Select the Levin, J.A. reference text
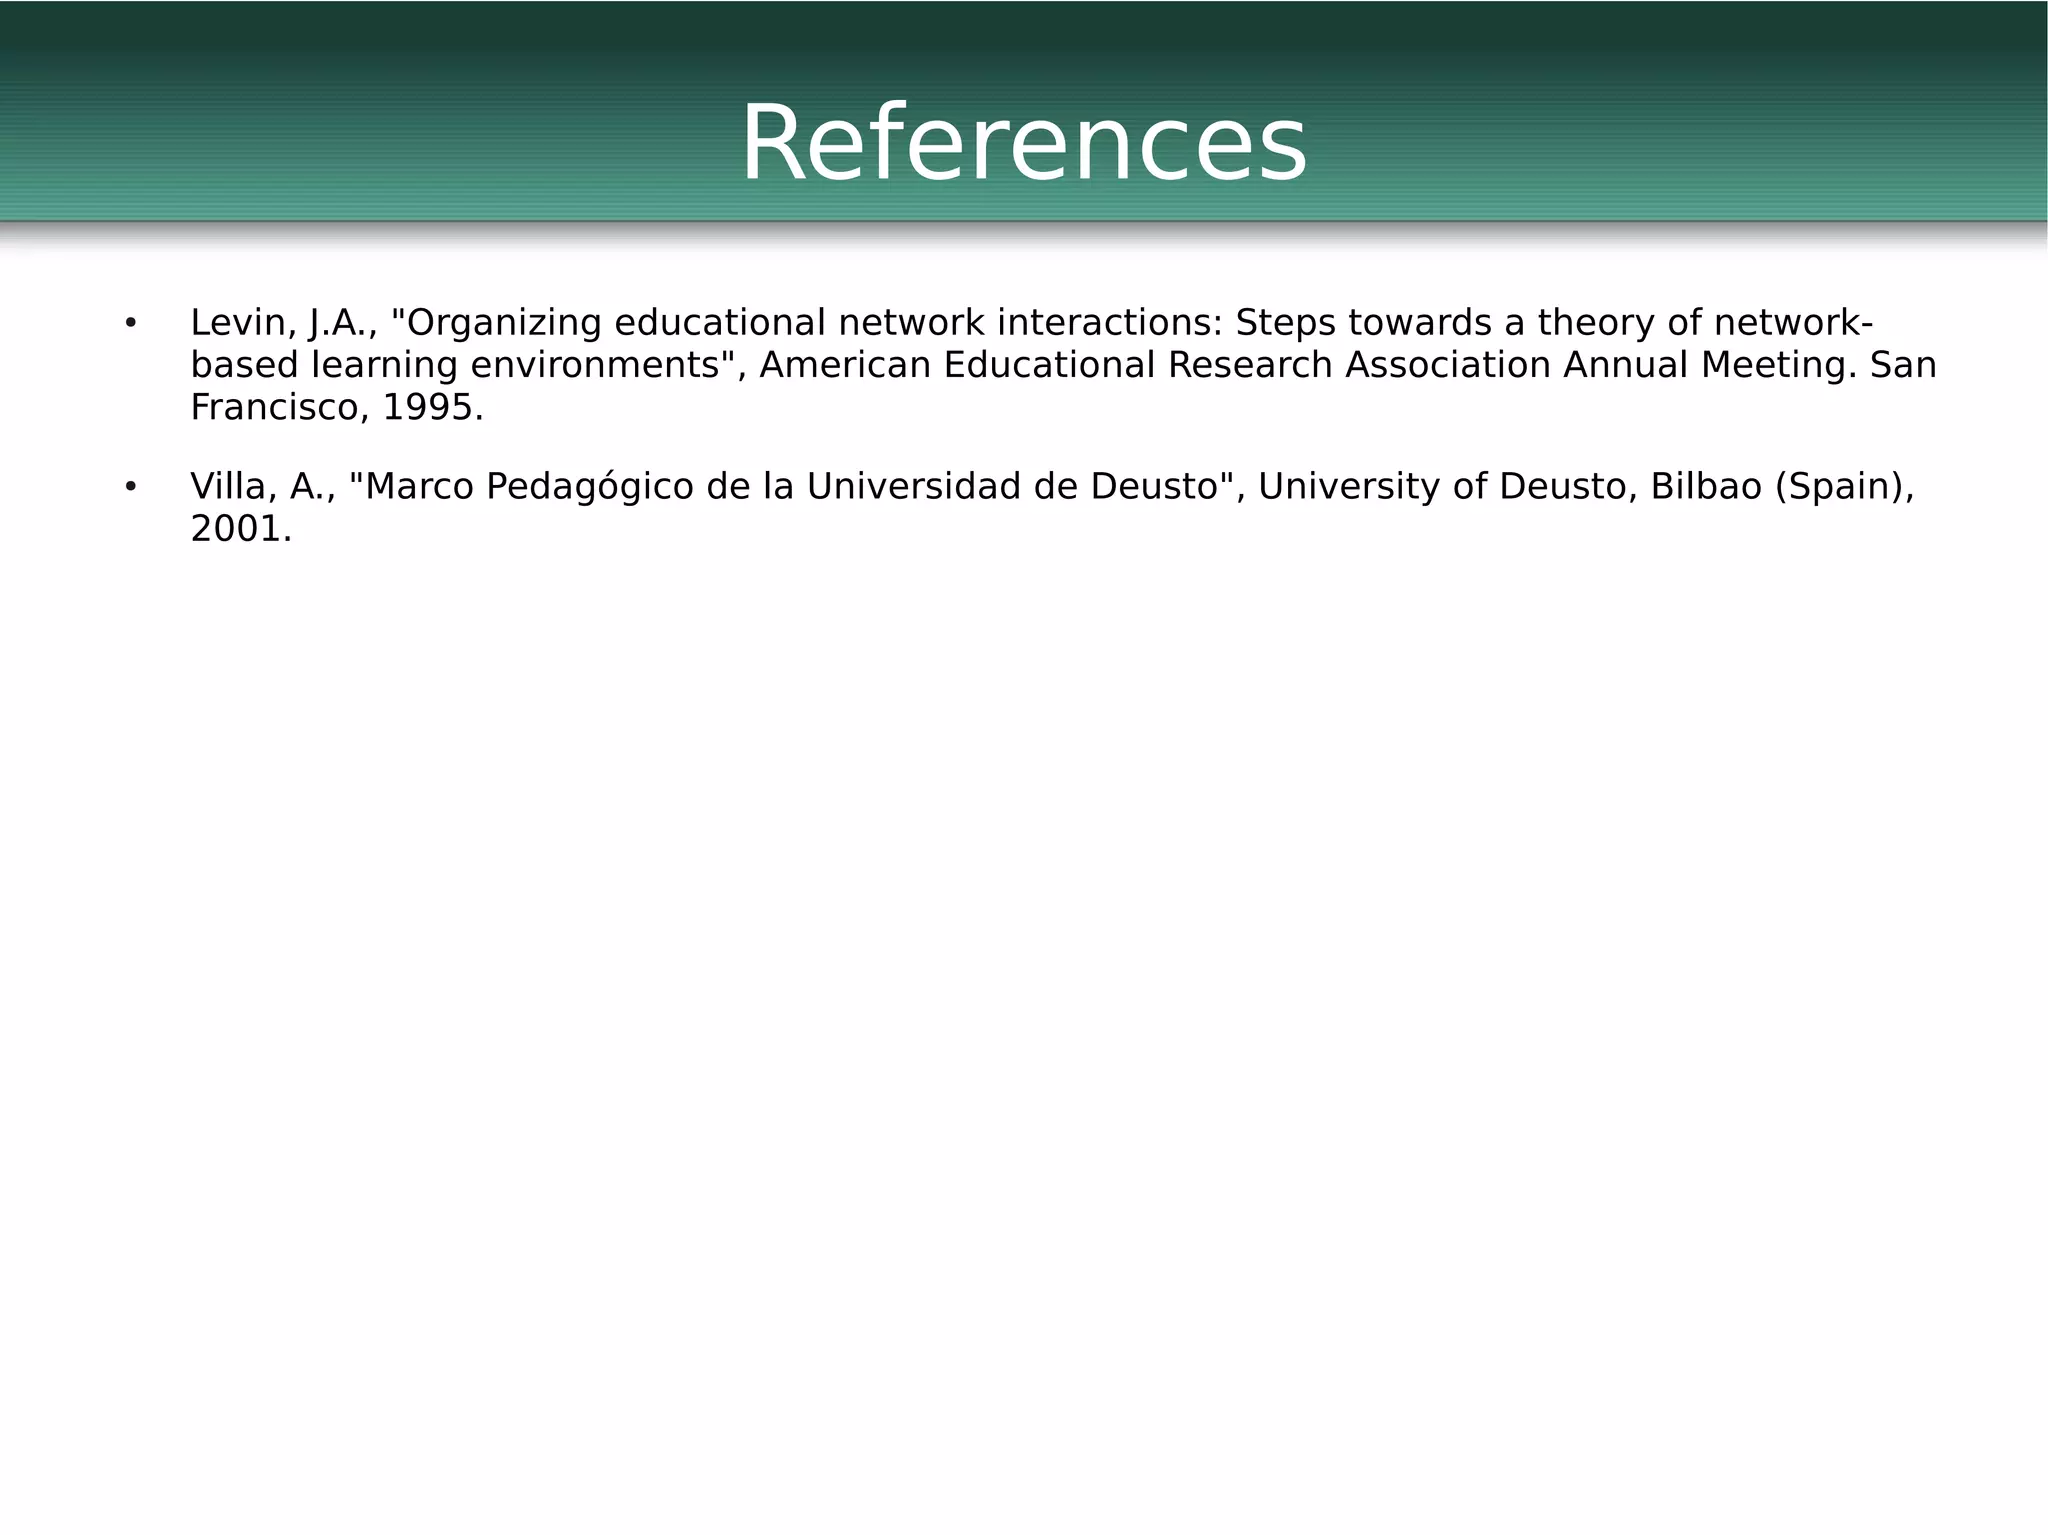The width and height of the screenshot is (2048, 1535). [x=1063, y=365]
